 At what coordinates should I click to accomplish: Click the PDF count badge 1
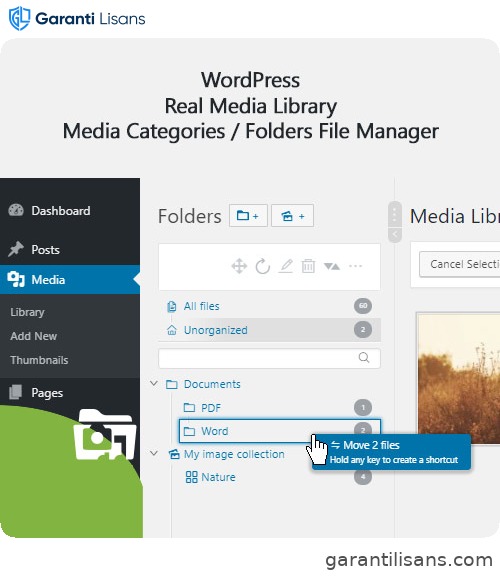tap(363, 407)
